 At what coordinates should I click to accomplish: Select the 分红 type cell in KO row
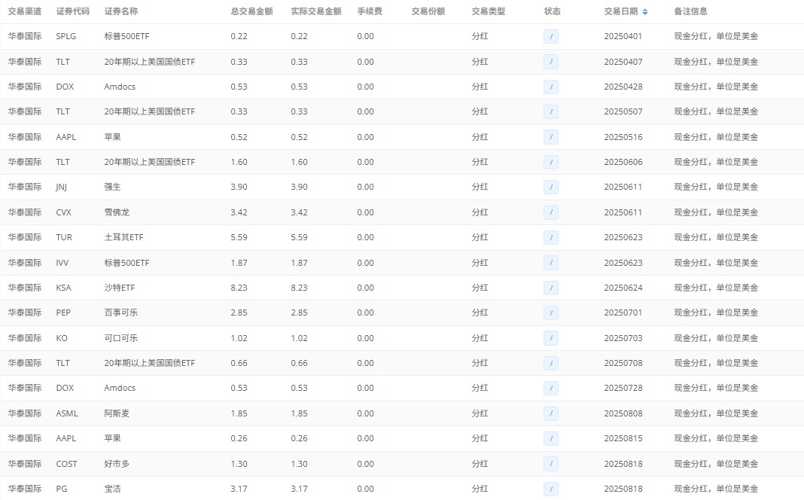(480, 338)
